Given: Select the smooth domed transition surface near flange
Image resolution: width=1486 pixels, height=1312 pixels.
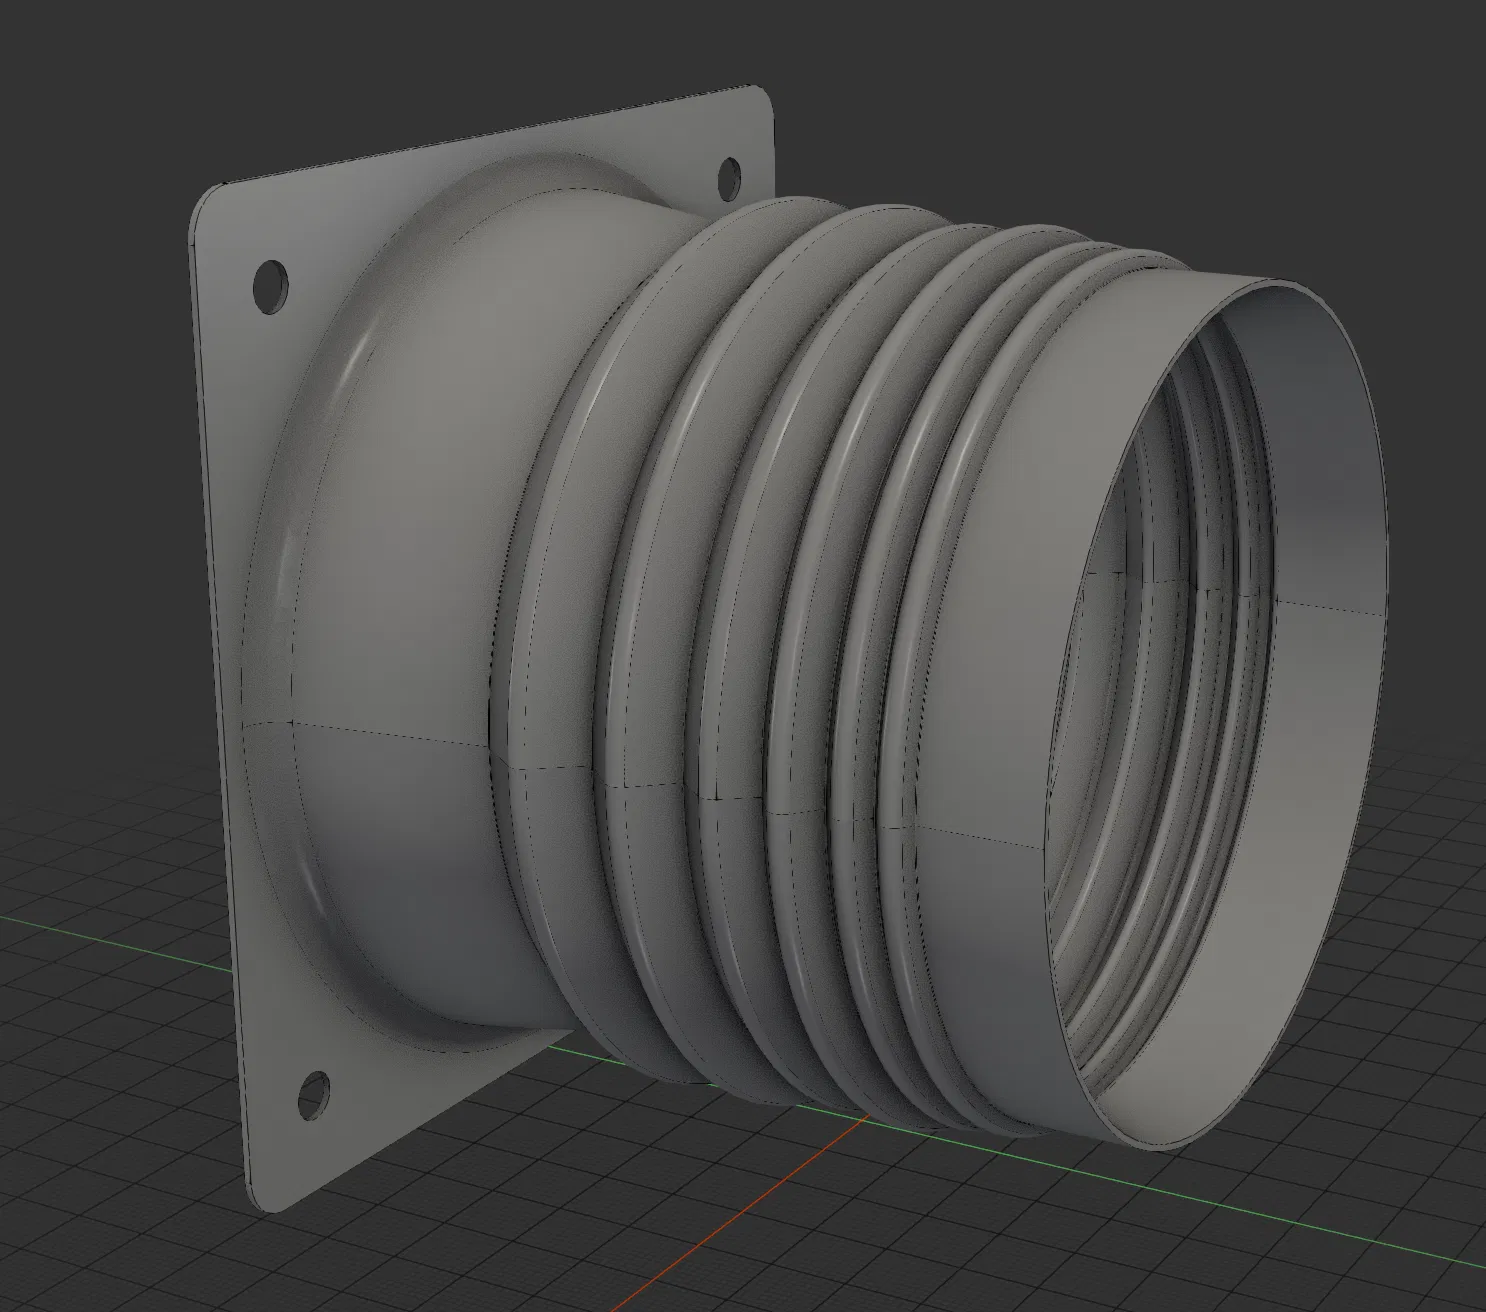Looking at the screenshot, I should (x=420, y=600).
